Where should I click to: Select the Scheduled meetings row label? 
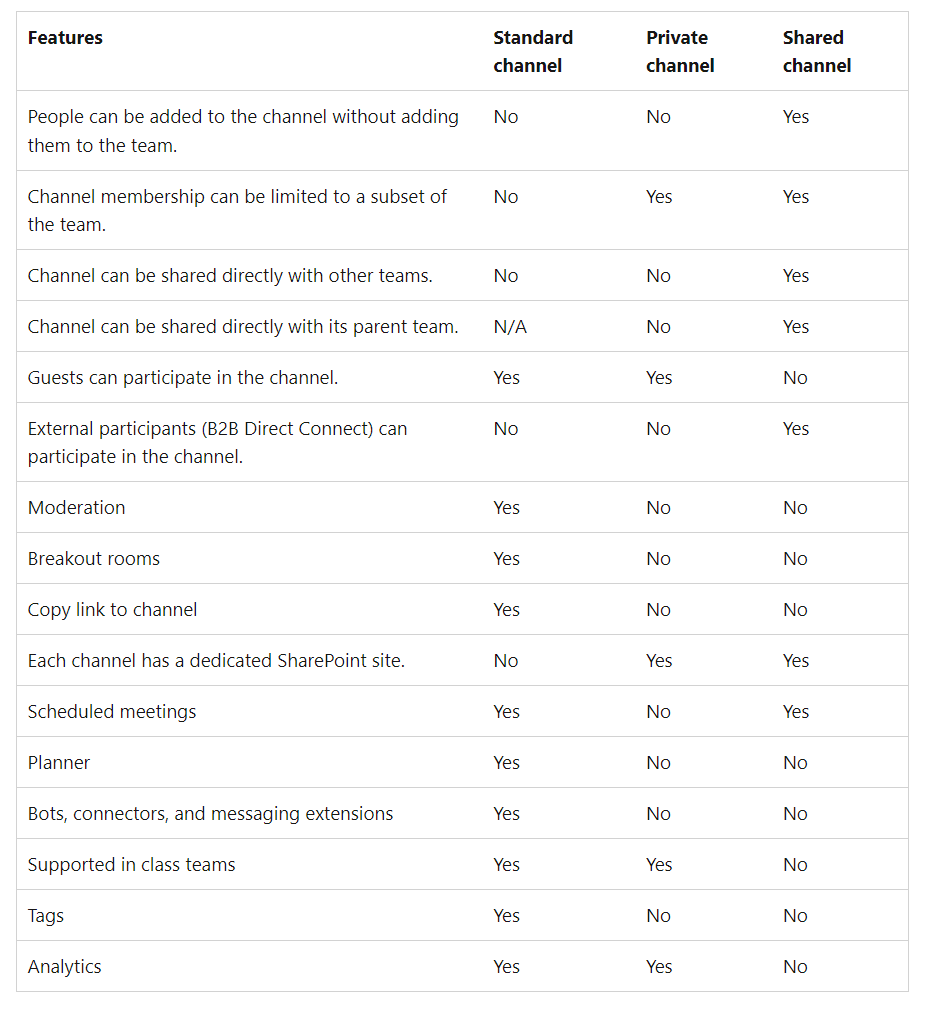coord(112,712)
